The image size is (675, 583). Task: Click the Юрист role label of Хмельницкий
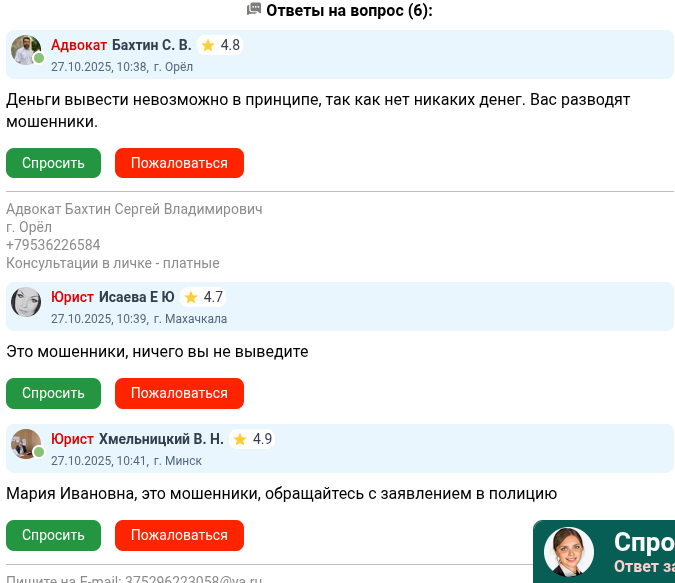point(72,439)
